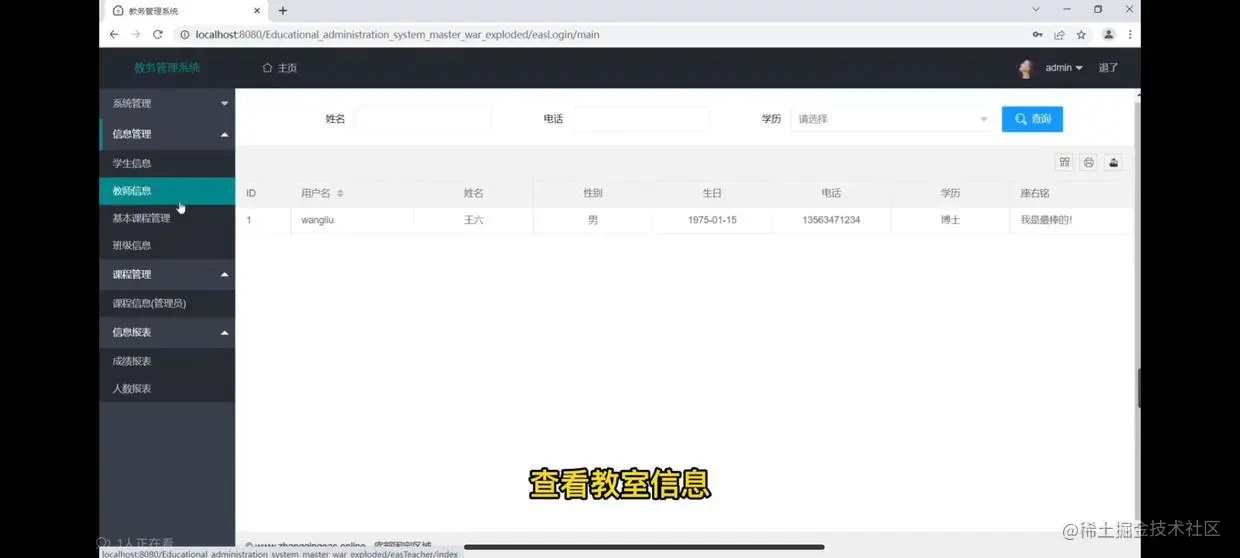The width and height of the screenshot is (1240, 558).
Task: Open a new browser tab with plus icon
Action: [282, 11]
